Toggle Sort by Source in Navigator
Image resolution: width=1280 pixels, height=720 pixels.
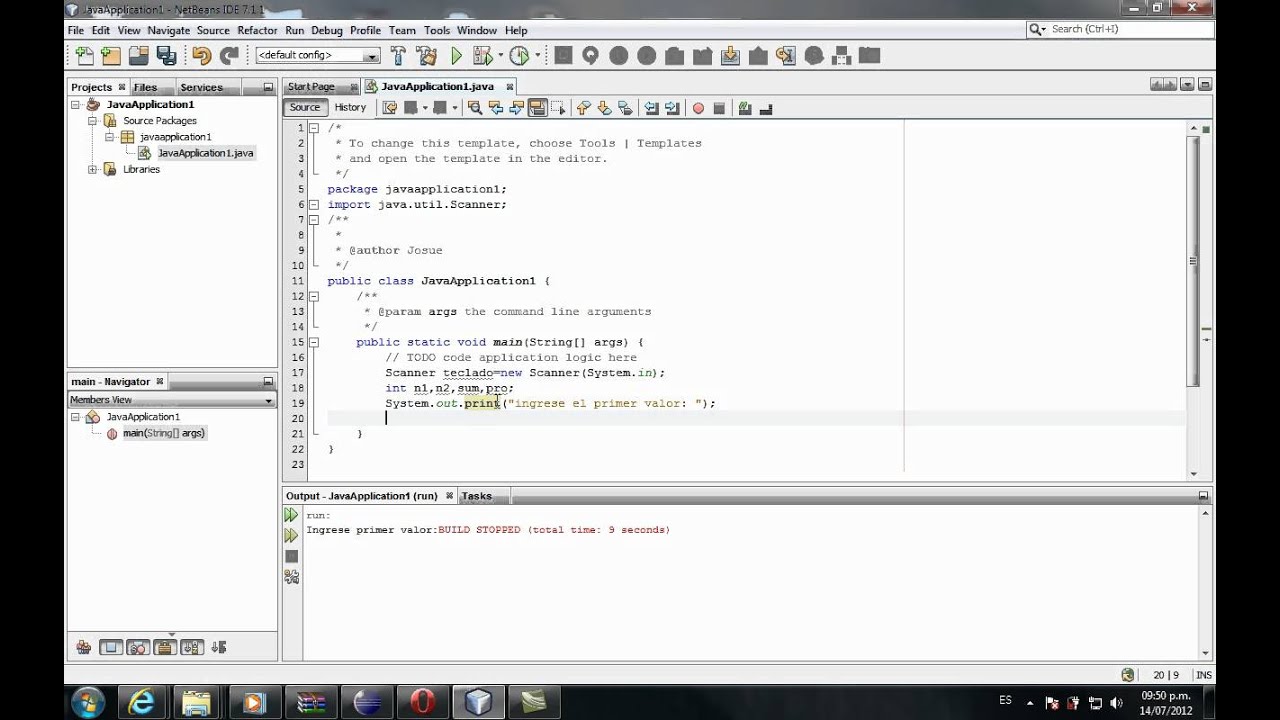tap(219, 647)
